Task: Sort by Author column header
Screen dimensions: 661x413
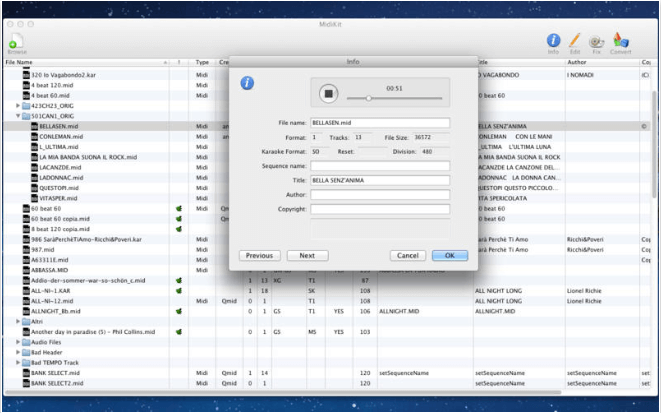Action: (x=602, y=62)
